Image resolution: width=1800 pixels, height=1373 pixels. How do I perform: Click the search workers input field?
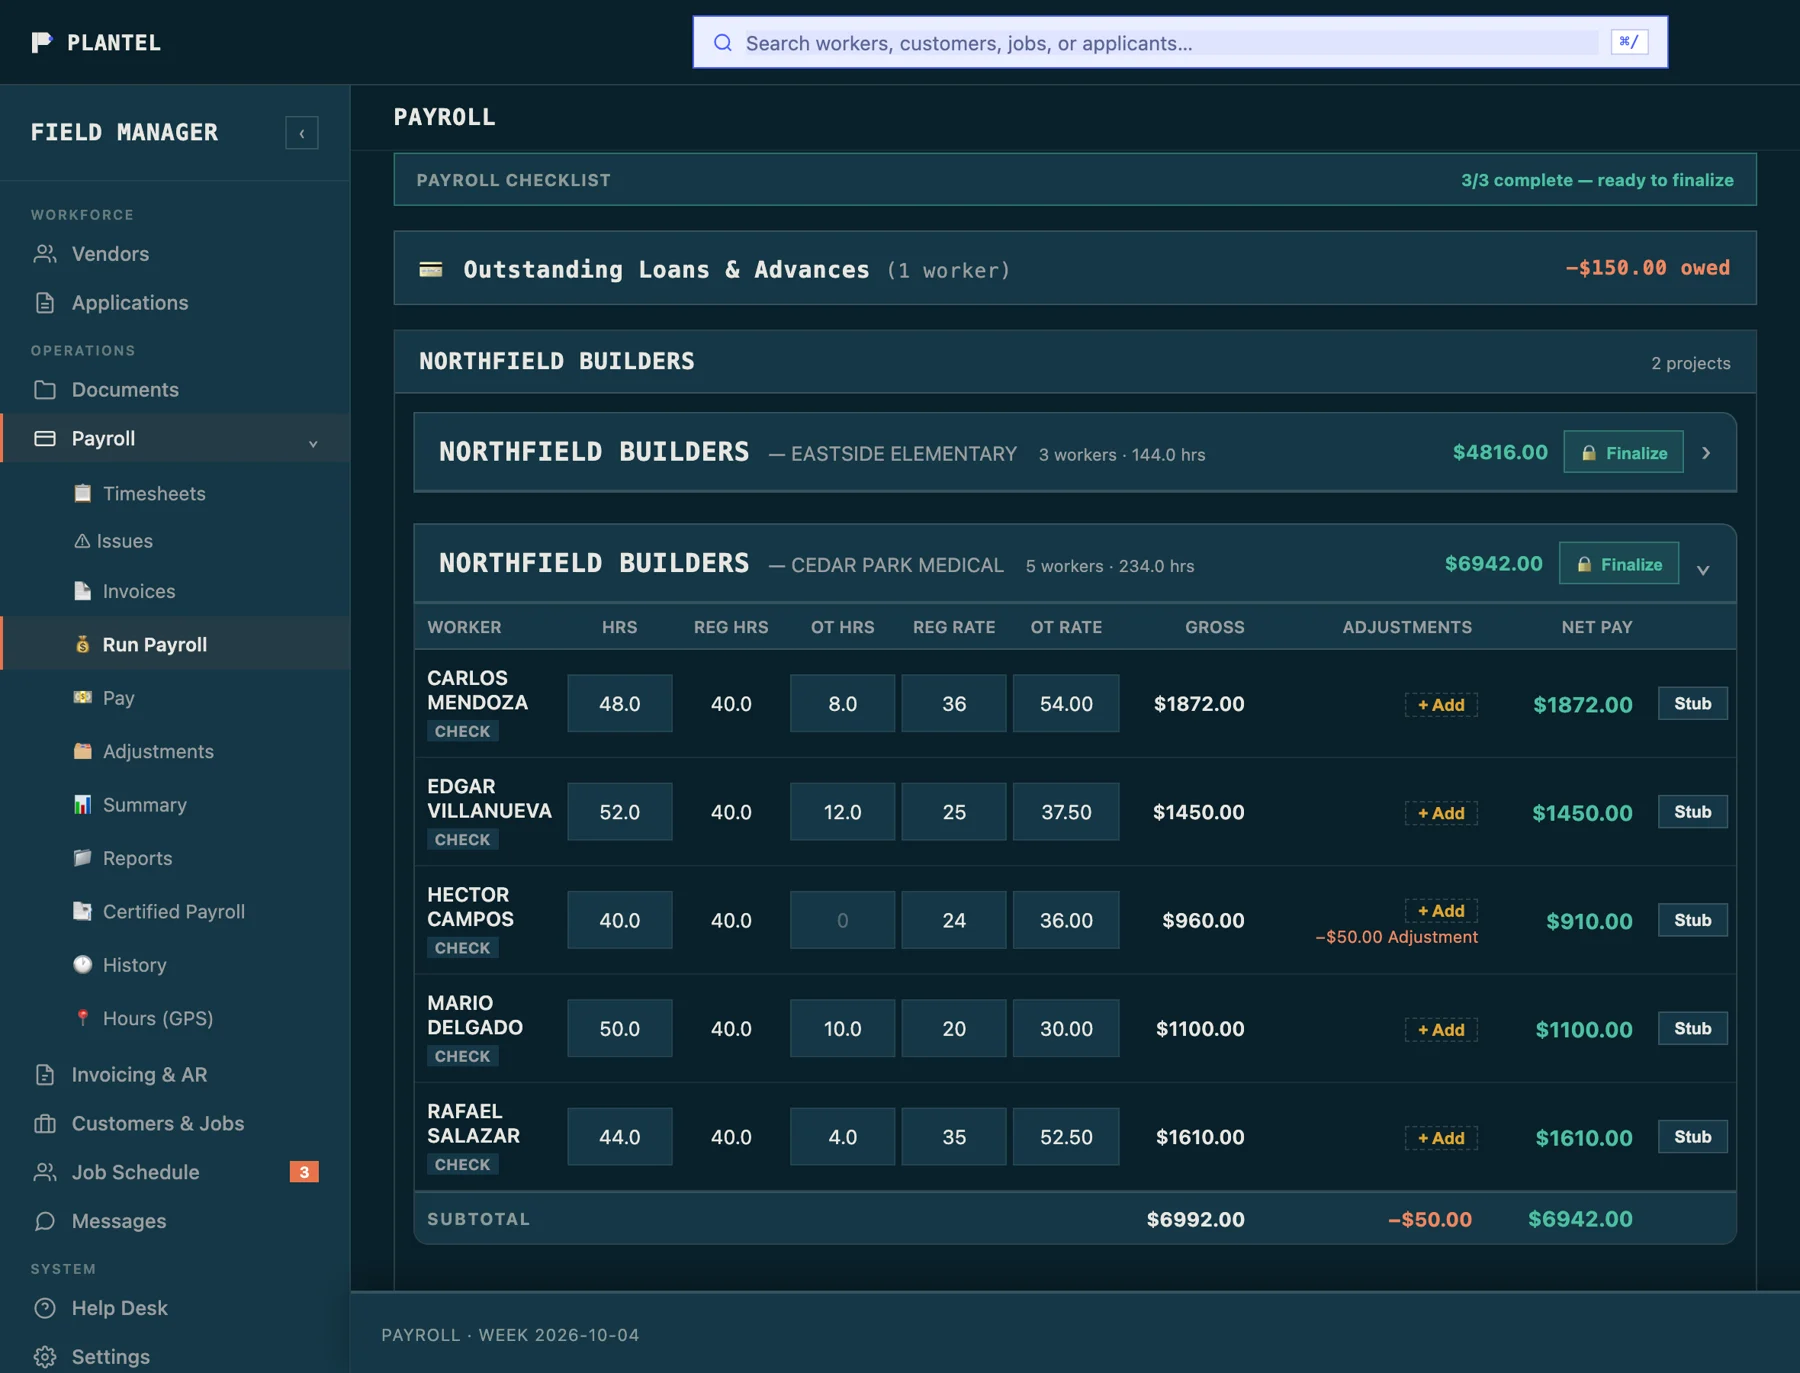coord(1180,43)
